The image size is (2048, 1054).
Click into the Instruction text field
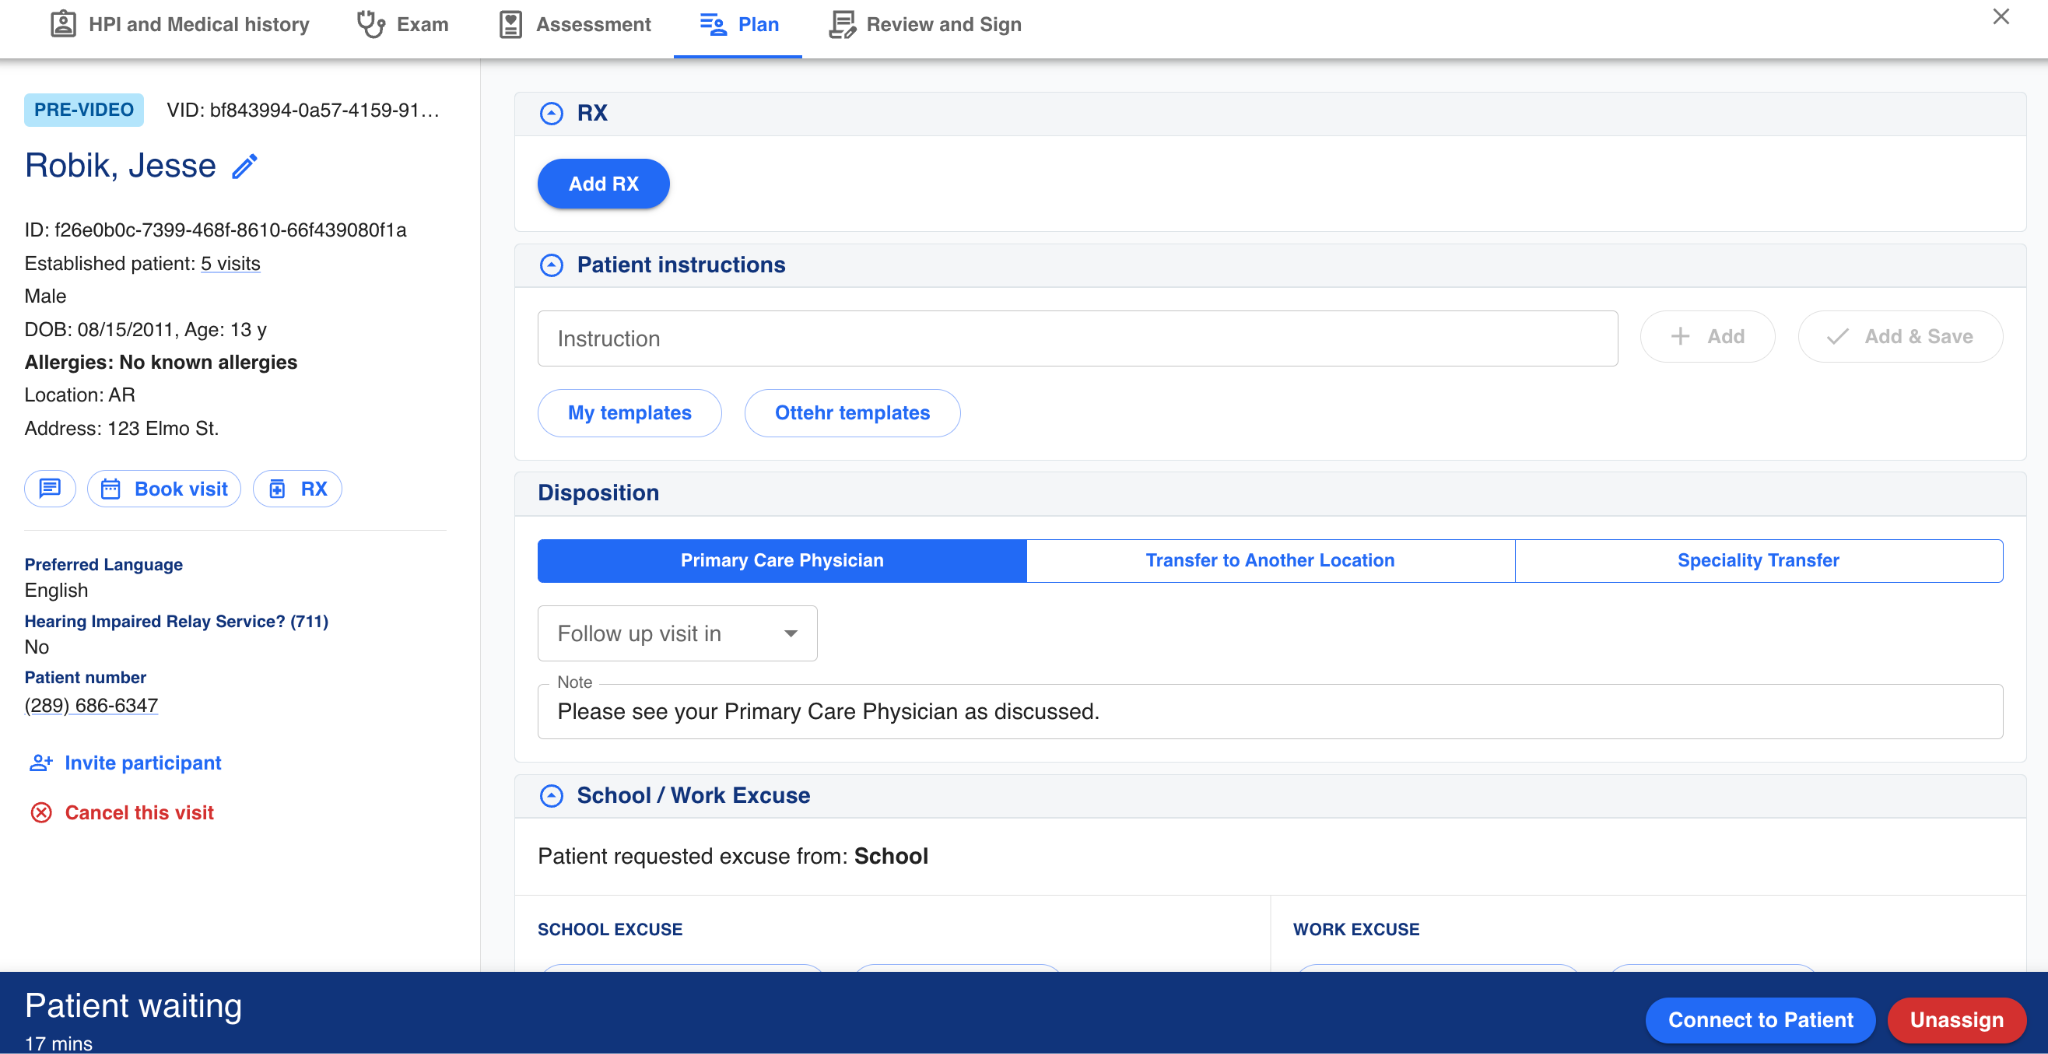point(1077,339)
